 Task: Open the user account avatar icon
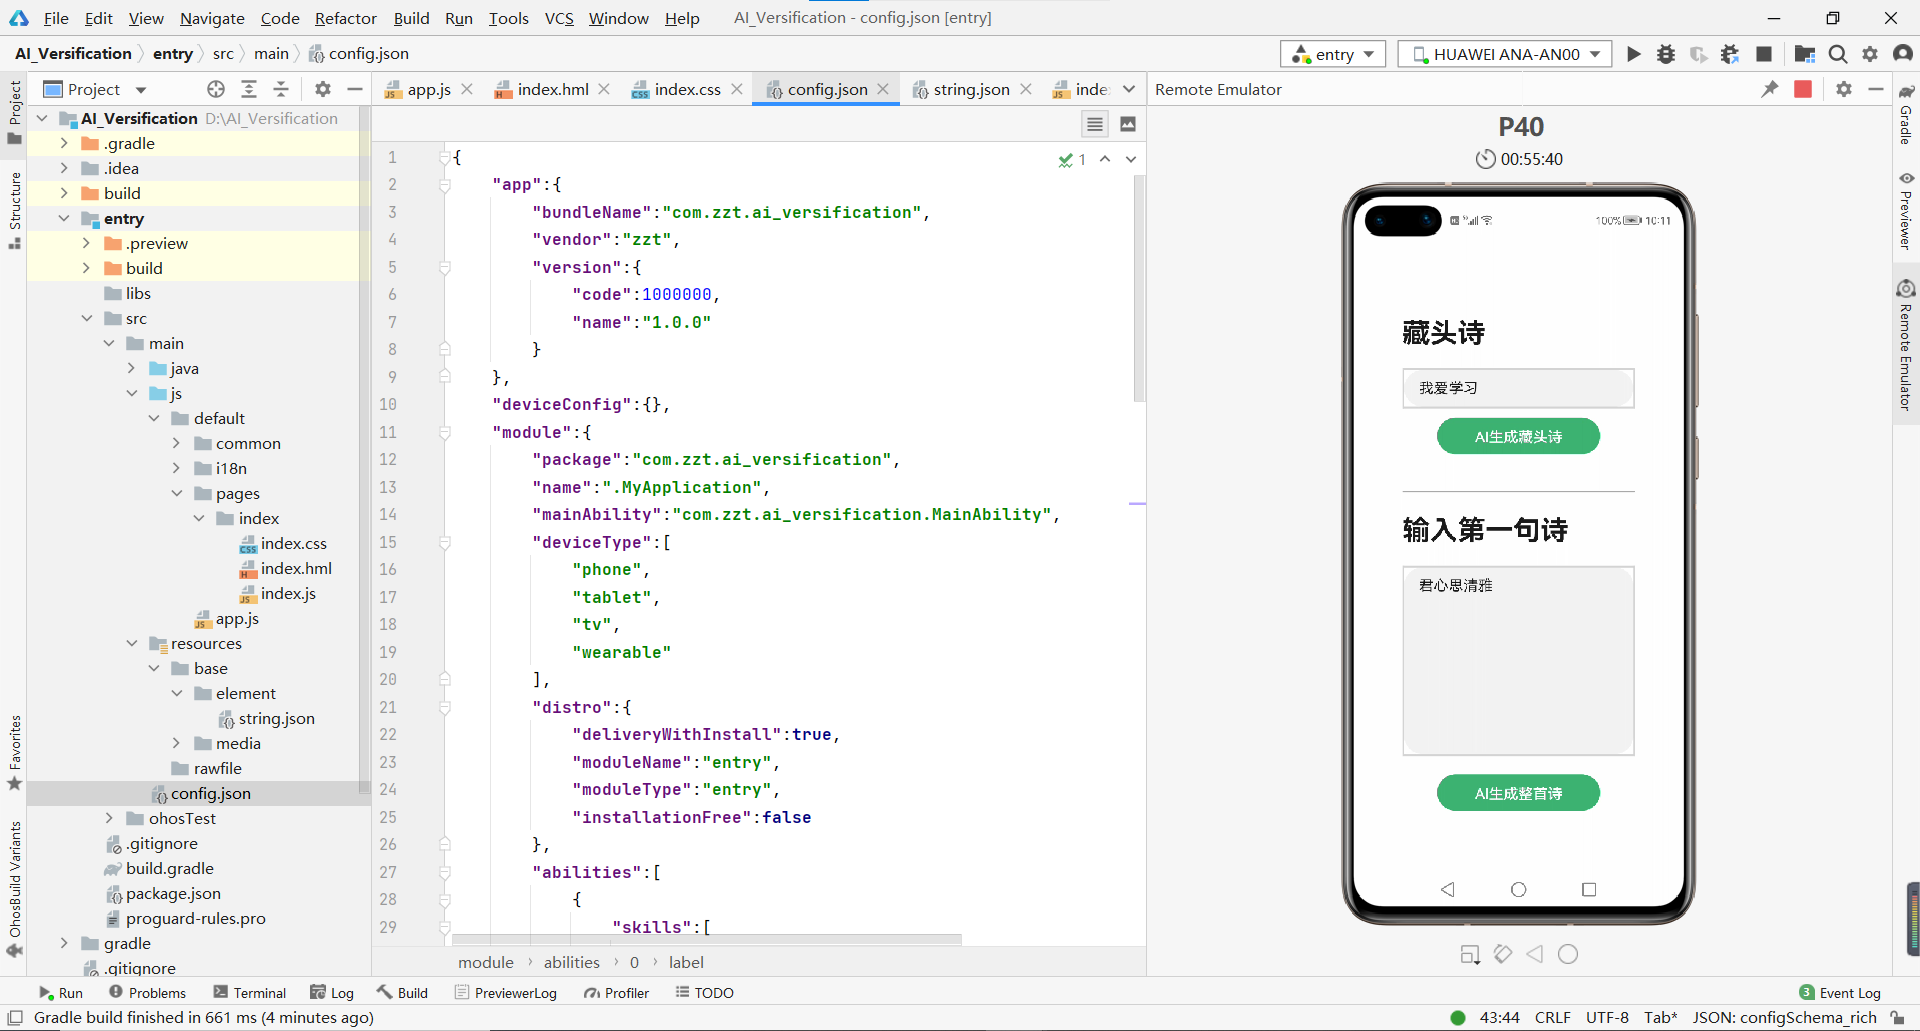tap(1903, 54)
